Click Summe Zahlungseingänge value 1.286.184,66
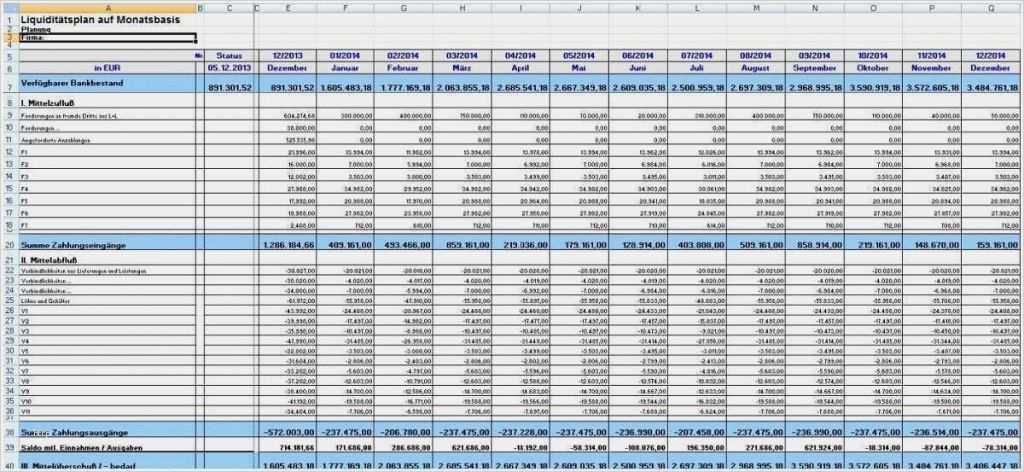 (288, 245)
